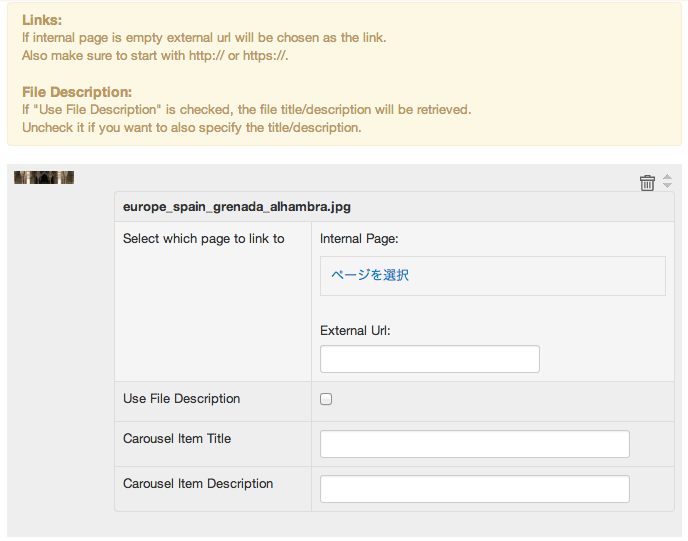The width and height of the screenshot is (688, 541).
Task: Click the "File Description:" help heading
Action: click(x=77, y=92)
